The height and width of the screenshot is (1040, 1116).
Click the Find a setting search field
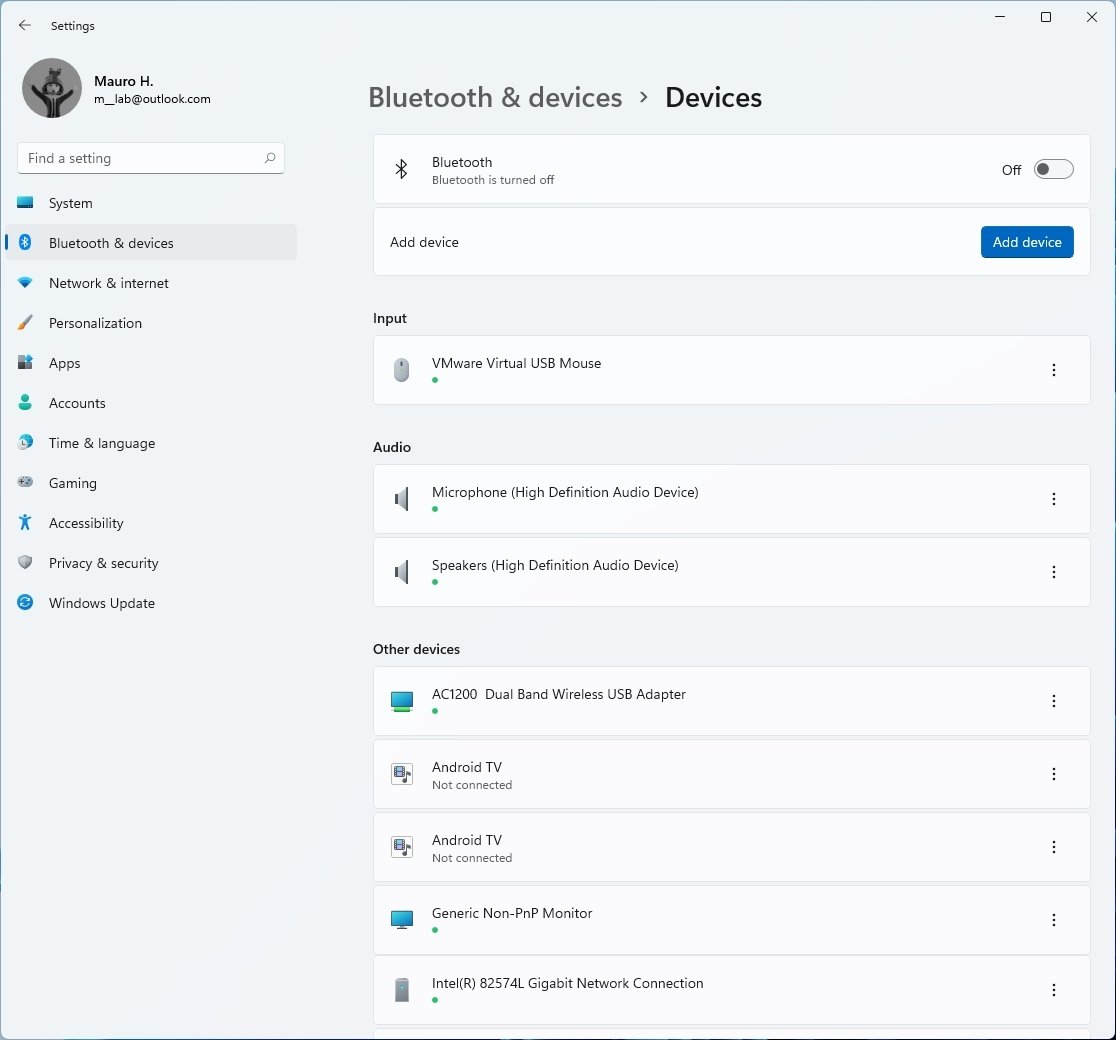[140, 158]
